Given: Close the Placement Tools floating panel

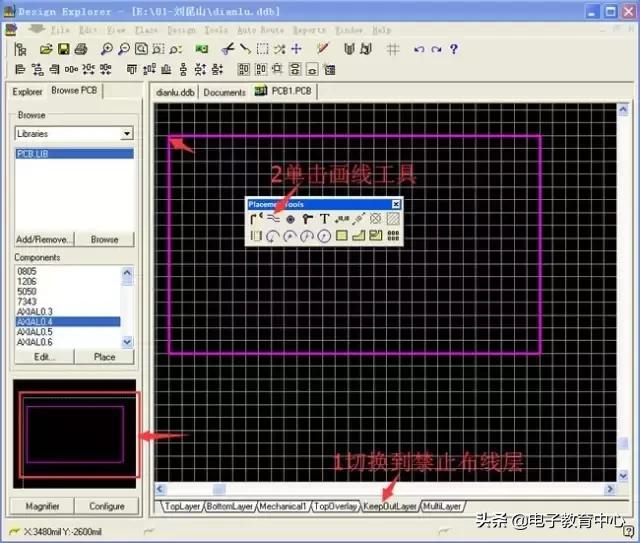Looking at the screenshot, I should (x=395, y=204).
